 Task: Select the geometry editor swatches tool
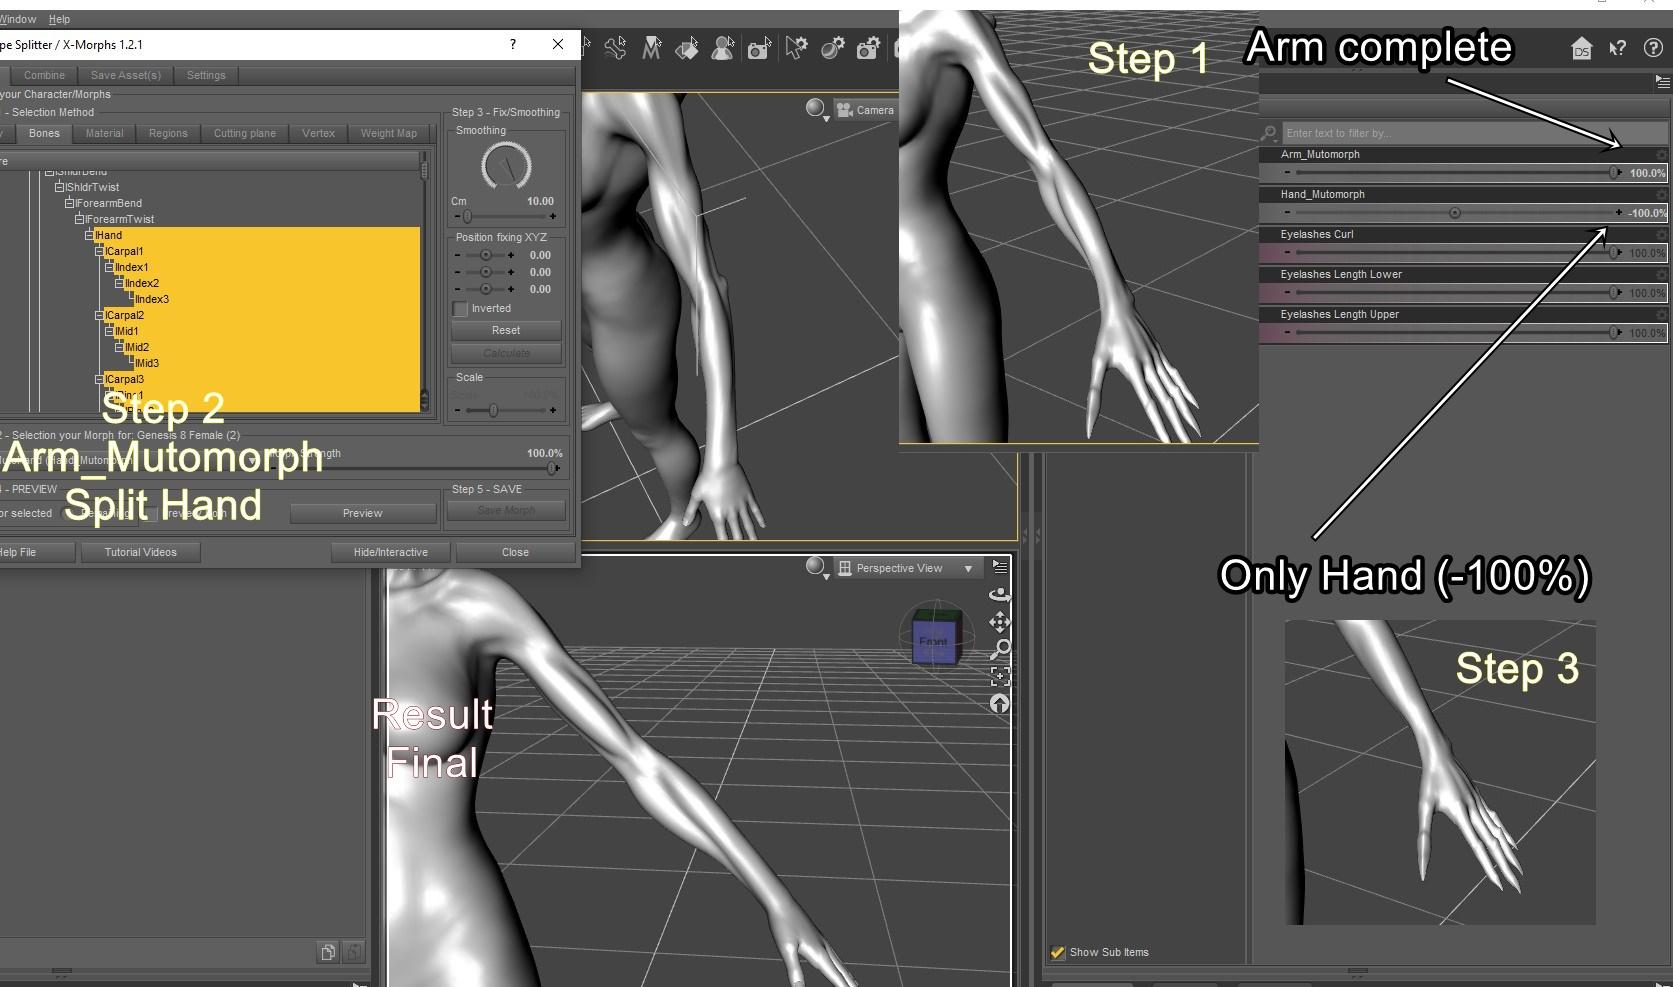[687, 48]
